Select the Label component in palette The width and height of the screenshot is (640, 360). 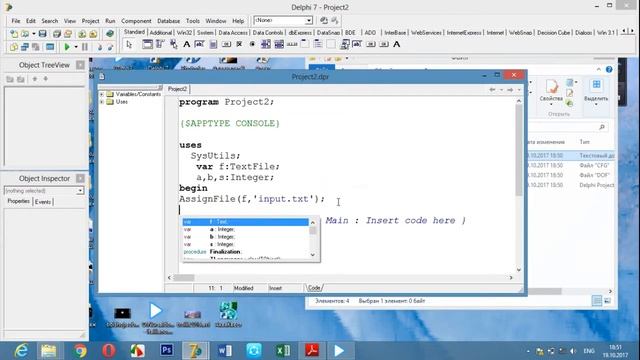tap(187, 44)
